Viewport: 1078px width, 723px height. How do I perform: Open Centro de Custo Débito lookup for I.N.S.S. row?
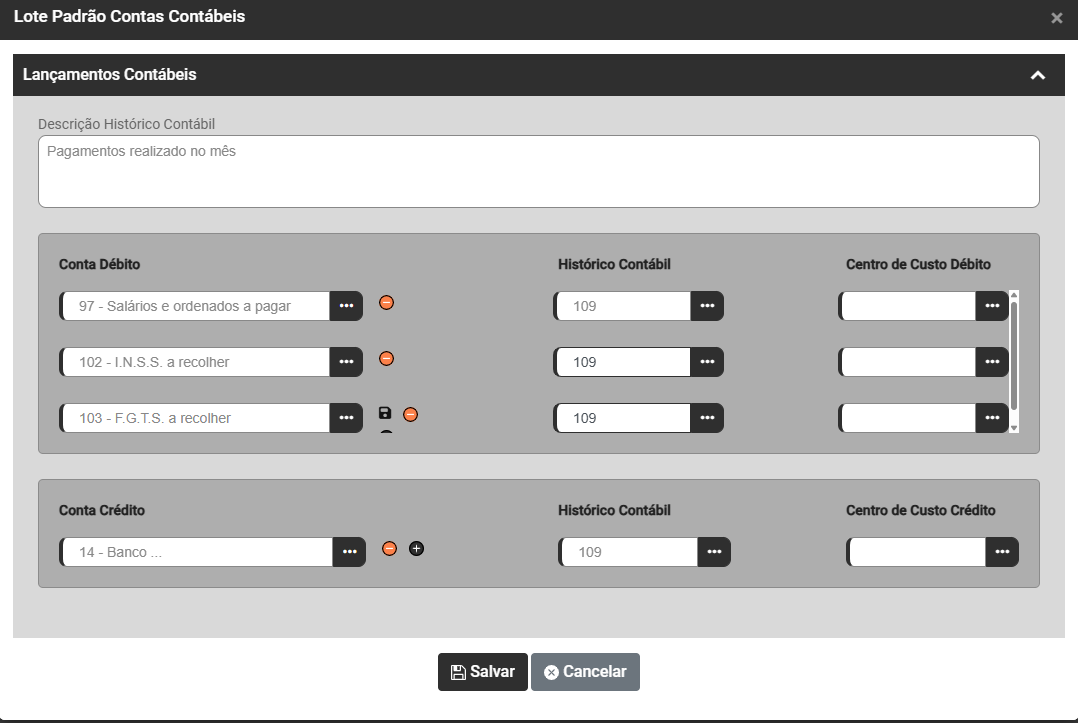(992, 362)
